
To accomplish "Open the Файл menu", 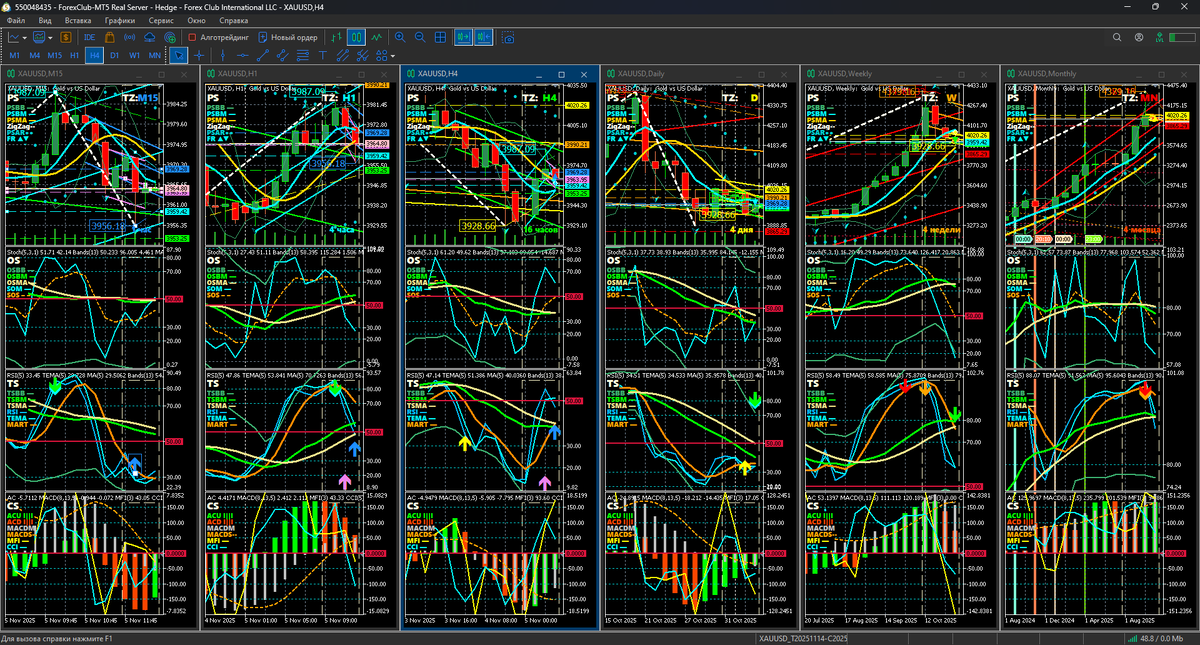I will pyautogui.click(x=16, y=20).
